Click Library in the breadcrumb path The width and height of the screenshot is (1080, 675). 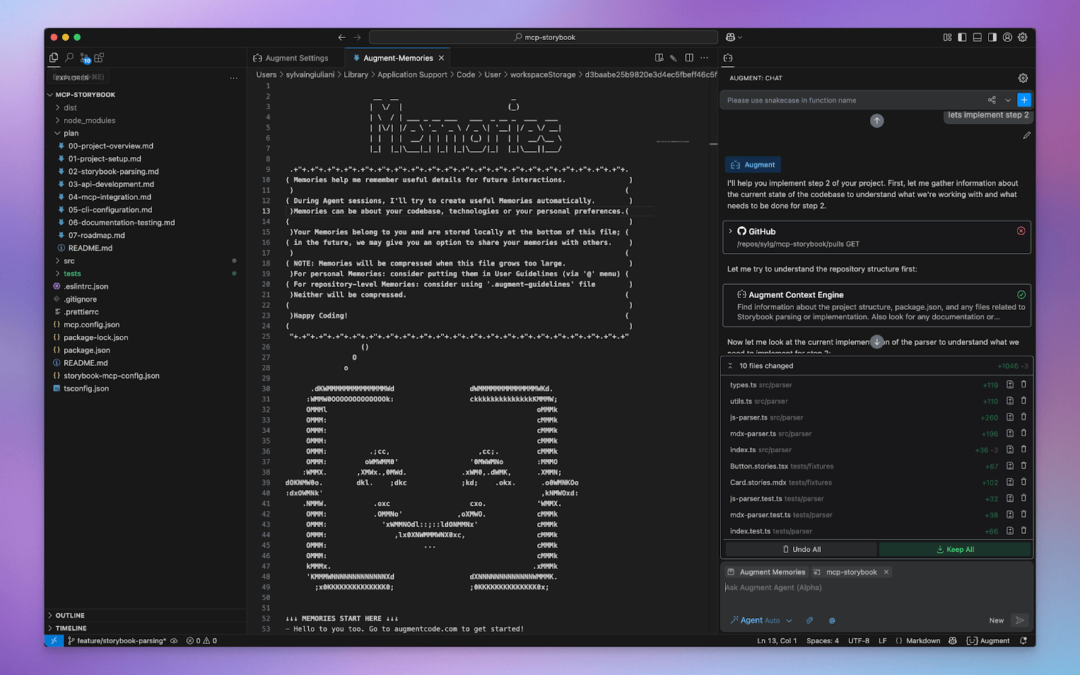pos(355,74)
